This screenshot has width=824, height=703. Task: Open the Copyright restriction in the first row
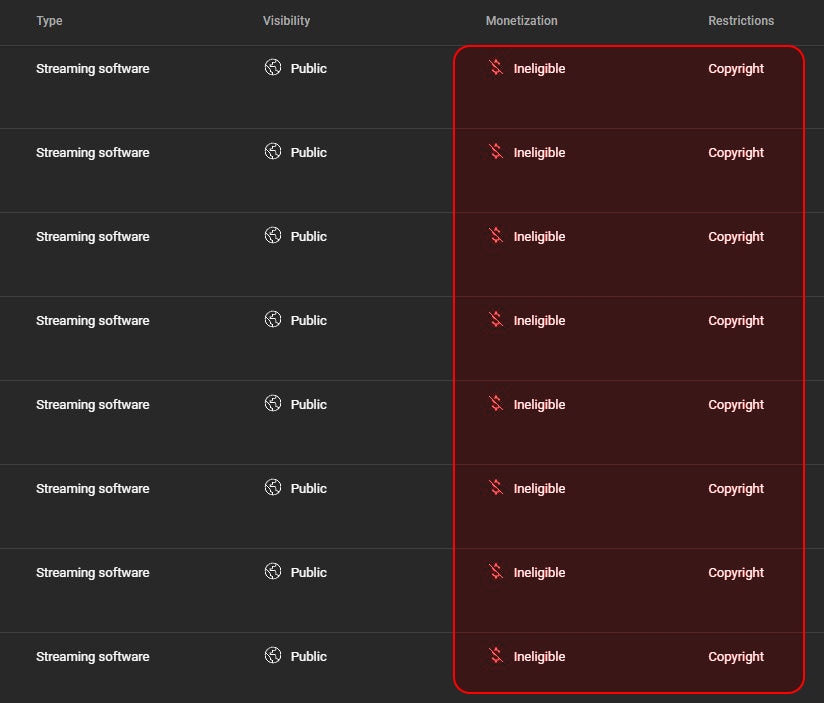736,69
